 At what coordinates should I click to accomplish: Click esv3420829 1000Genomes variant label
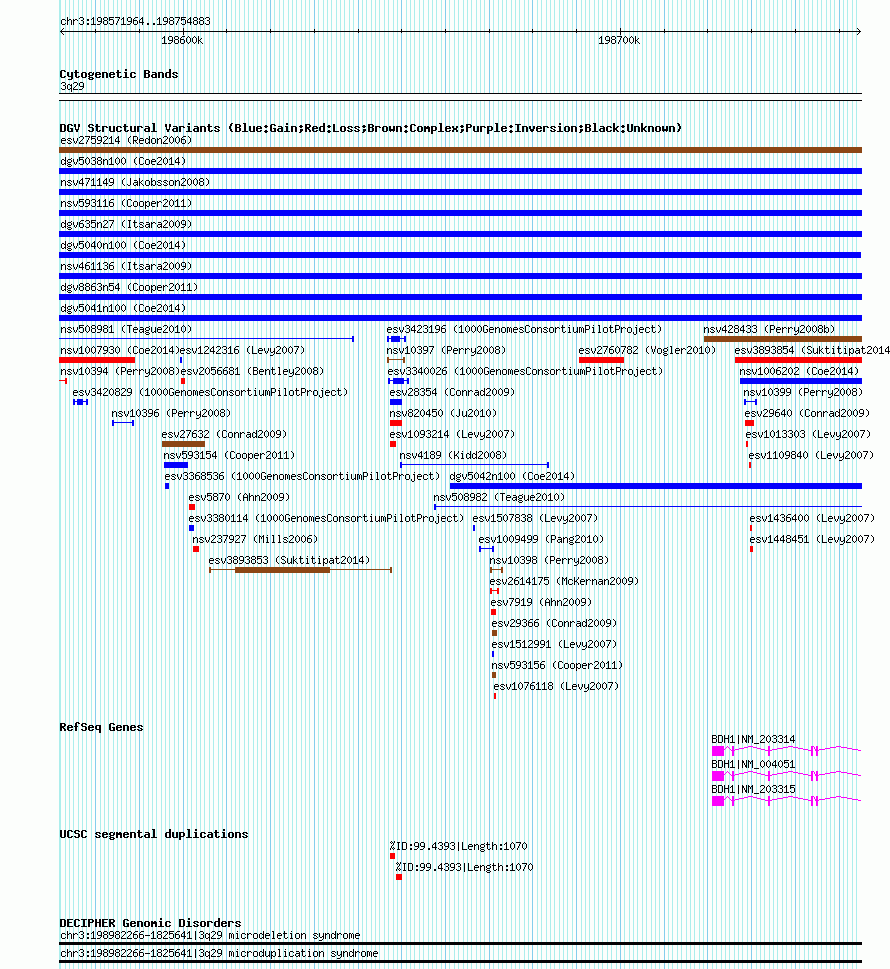click(x=210, y=392)
